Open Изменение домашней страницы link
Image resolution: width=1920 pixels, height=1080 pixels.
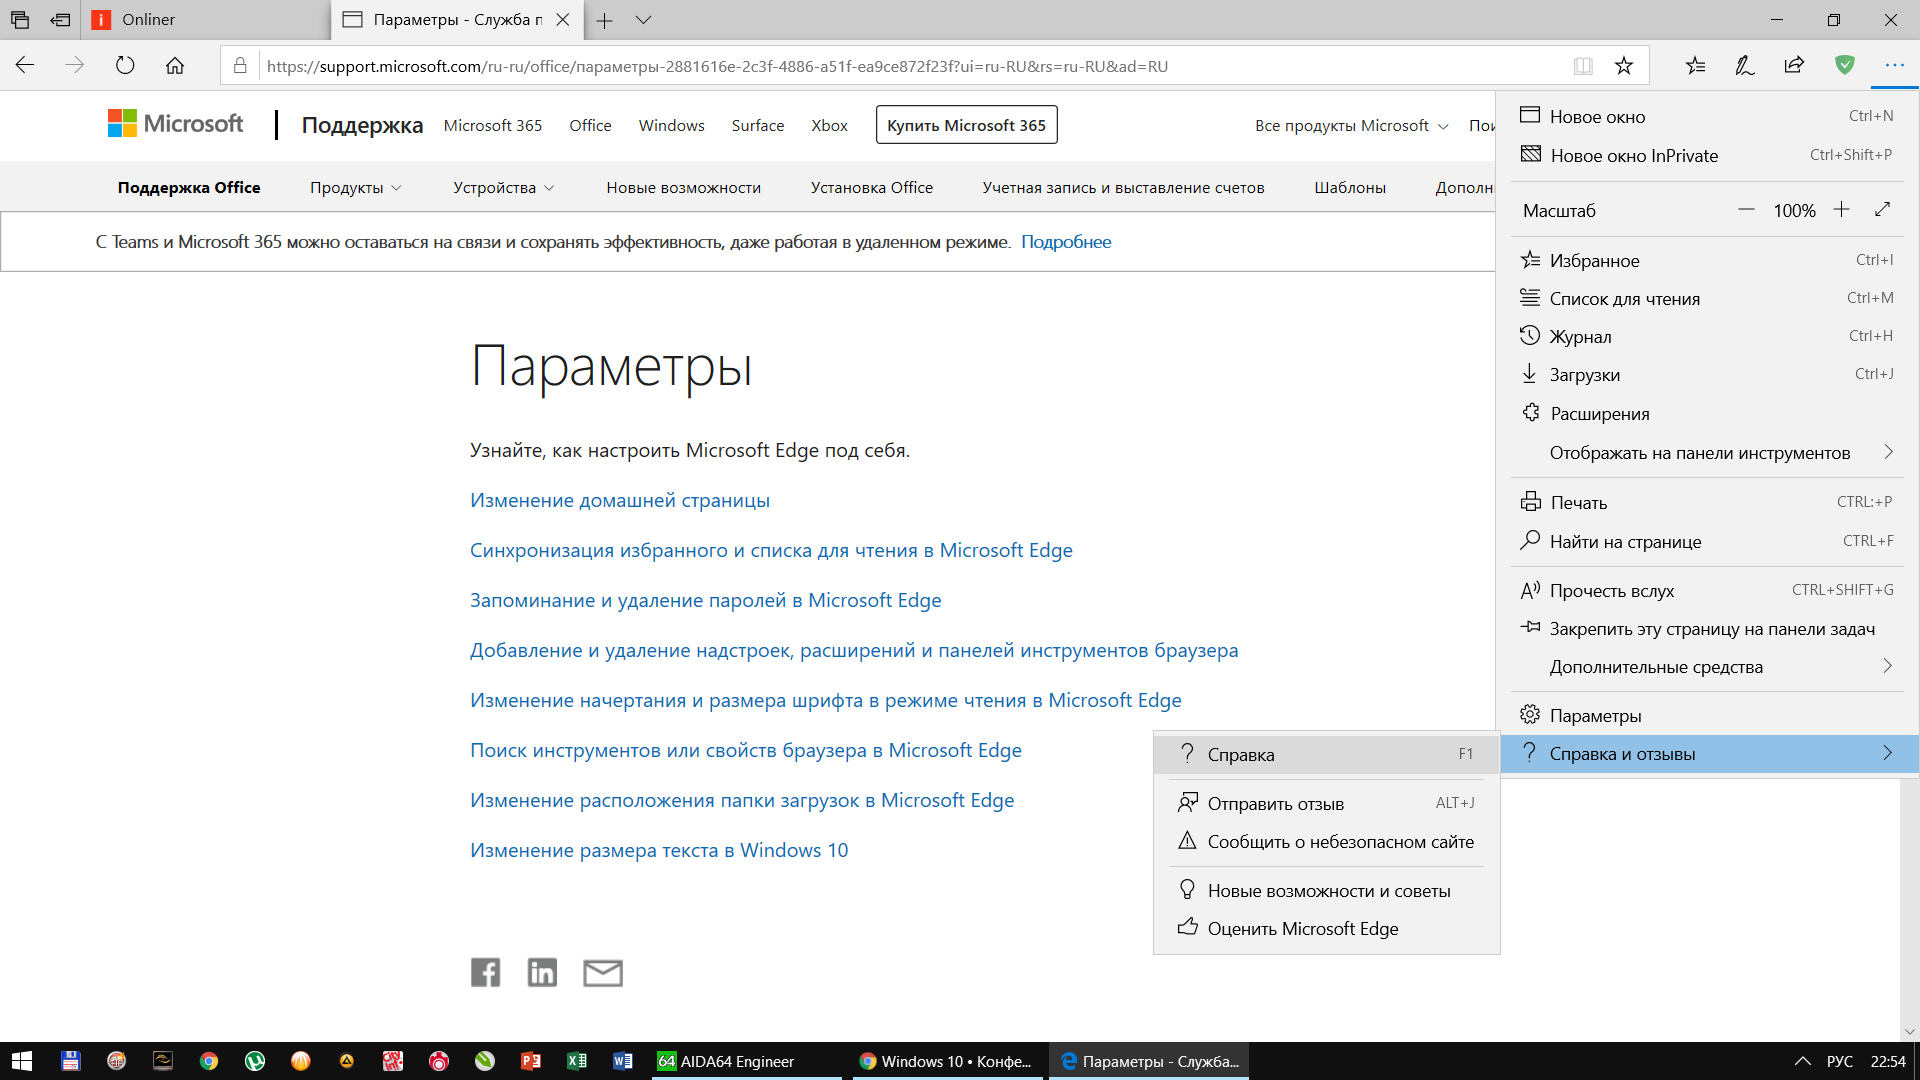[620, 500]
